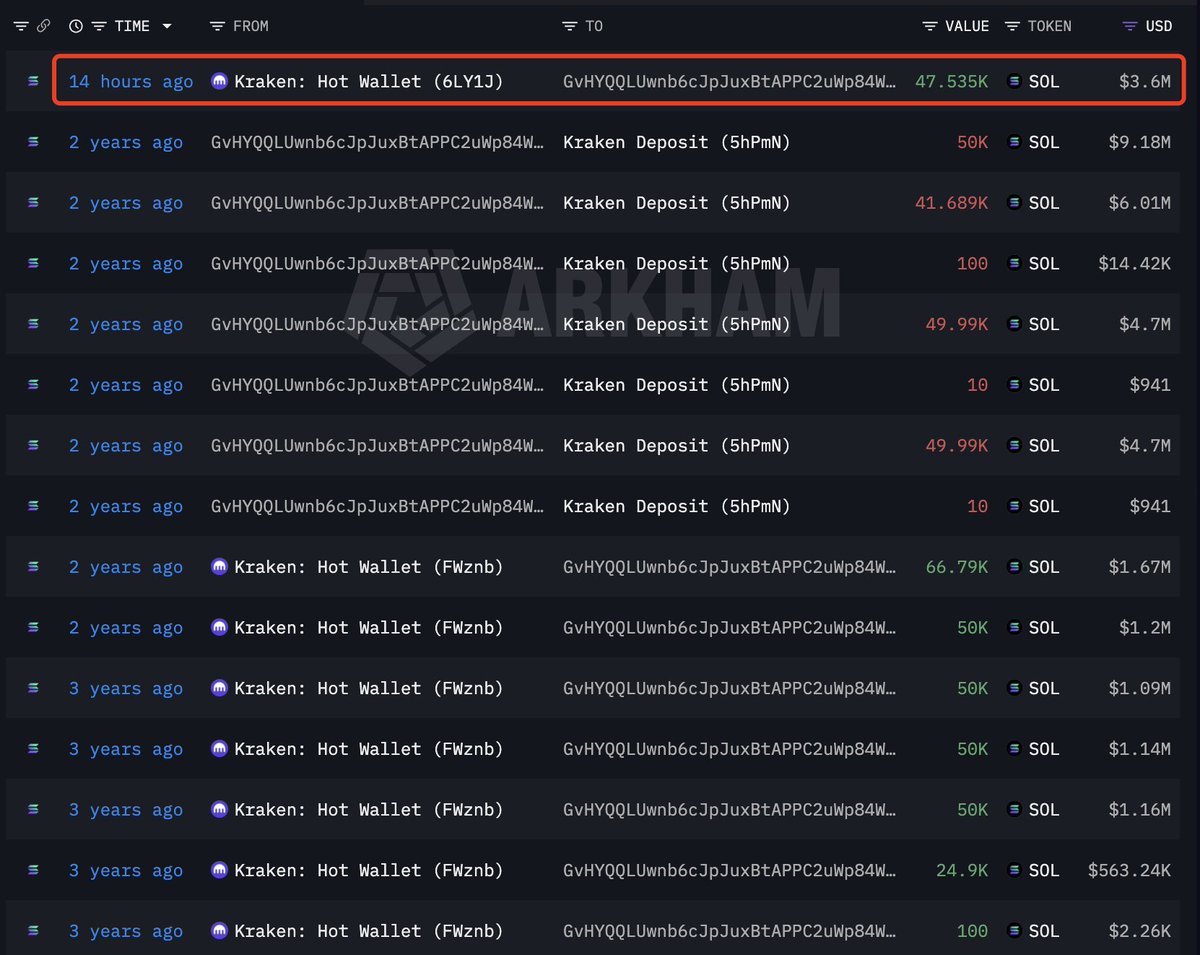Click the TOKEN column header label

pos(1050,26)
